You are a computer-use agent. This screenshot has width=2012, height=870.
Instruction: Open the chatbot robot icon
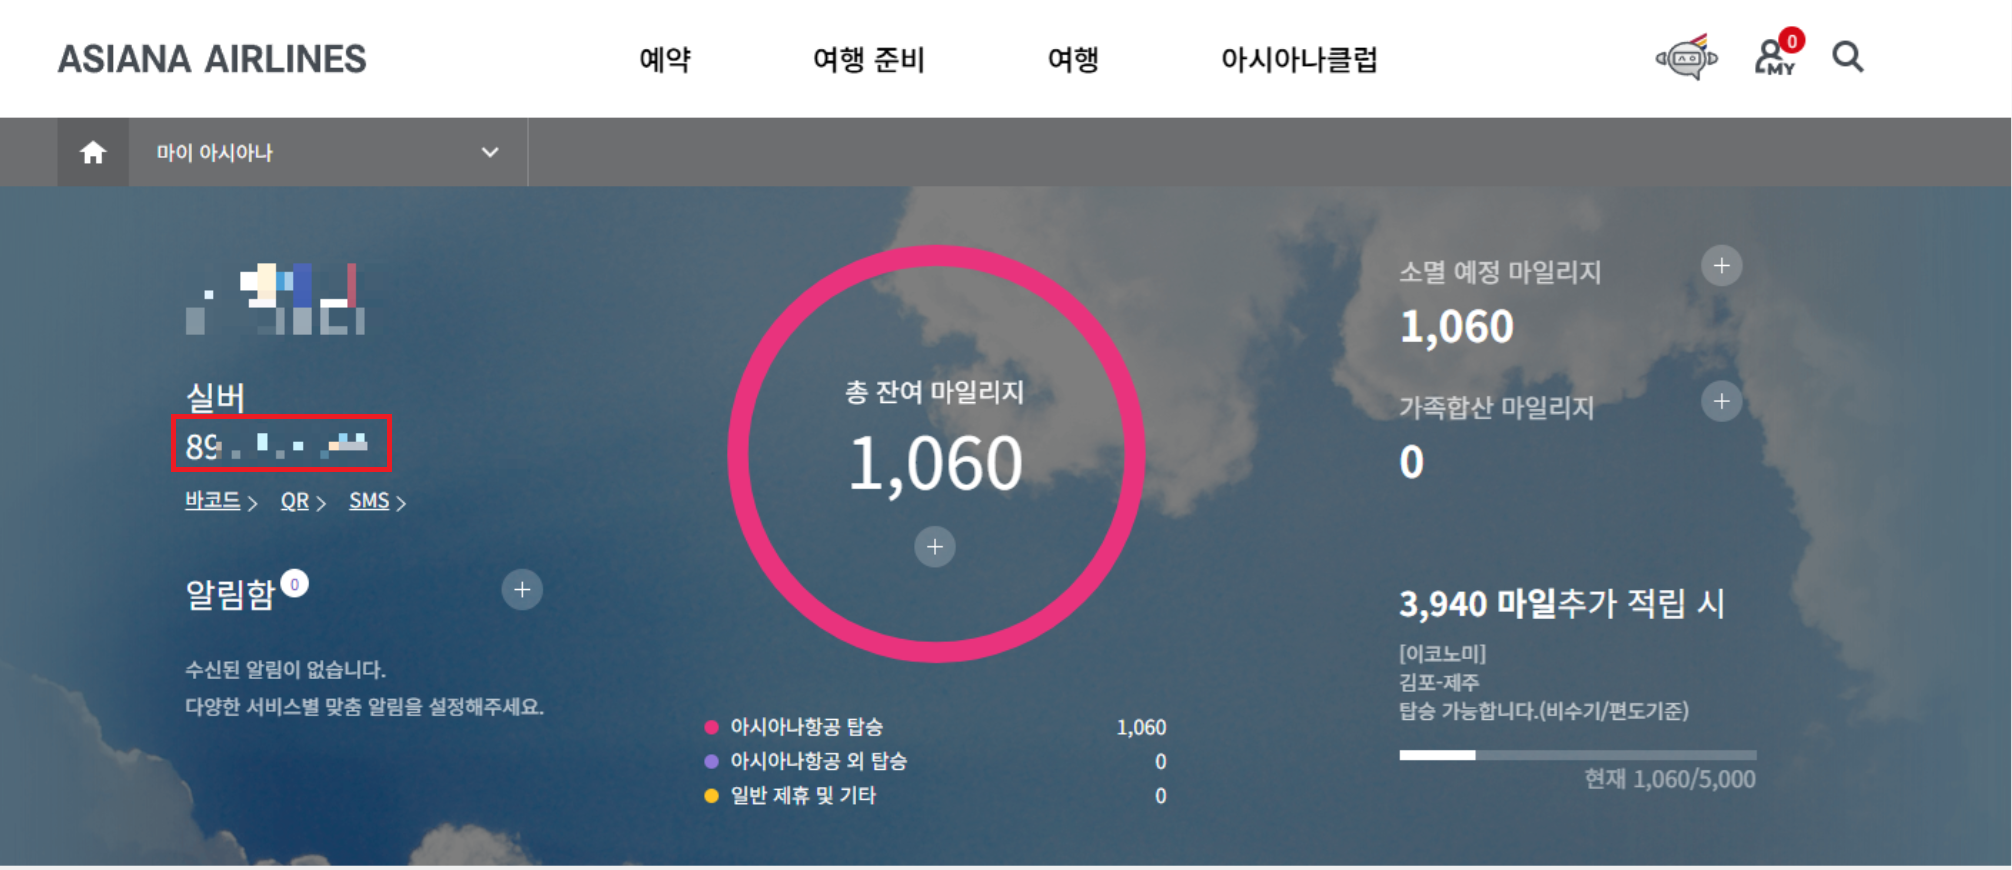[x=1687, y=58]
